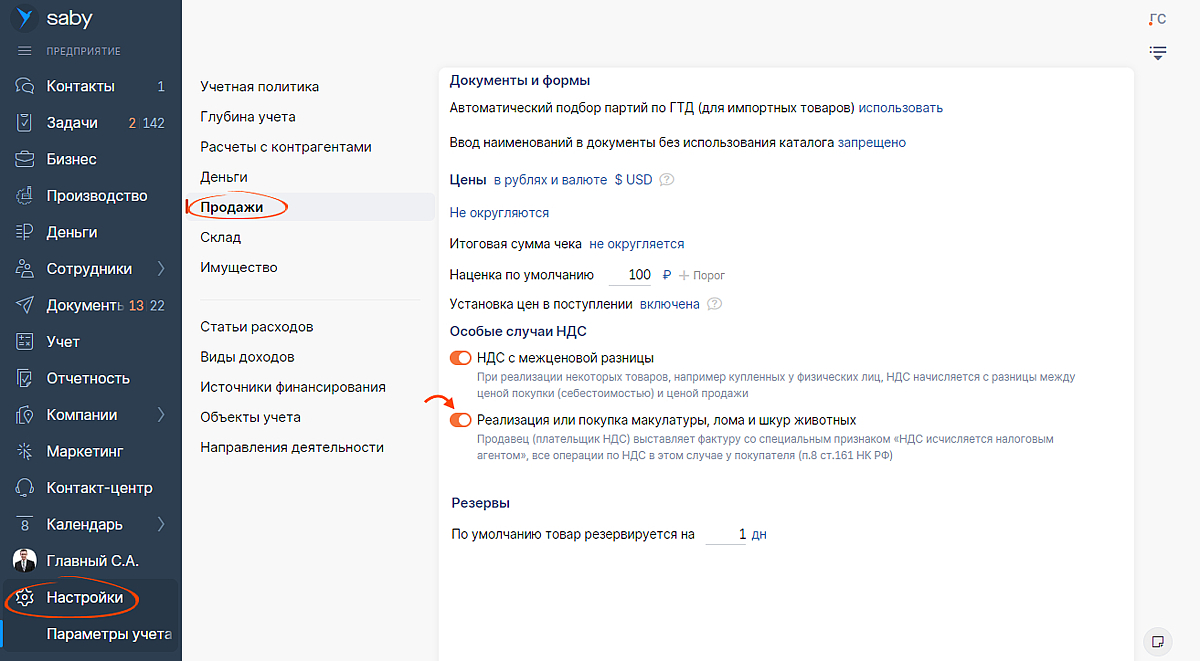Click the Marketing icon in sidebar
This screenshot has width=1200, height=661.
click(26, 451)
